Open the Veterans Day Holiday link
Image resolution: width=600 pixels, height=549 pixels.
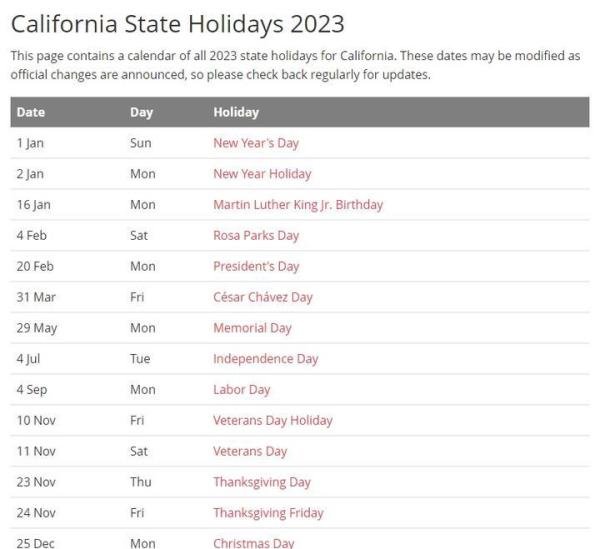[x=273, y=420]
